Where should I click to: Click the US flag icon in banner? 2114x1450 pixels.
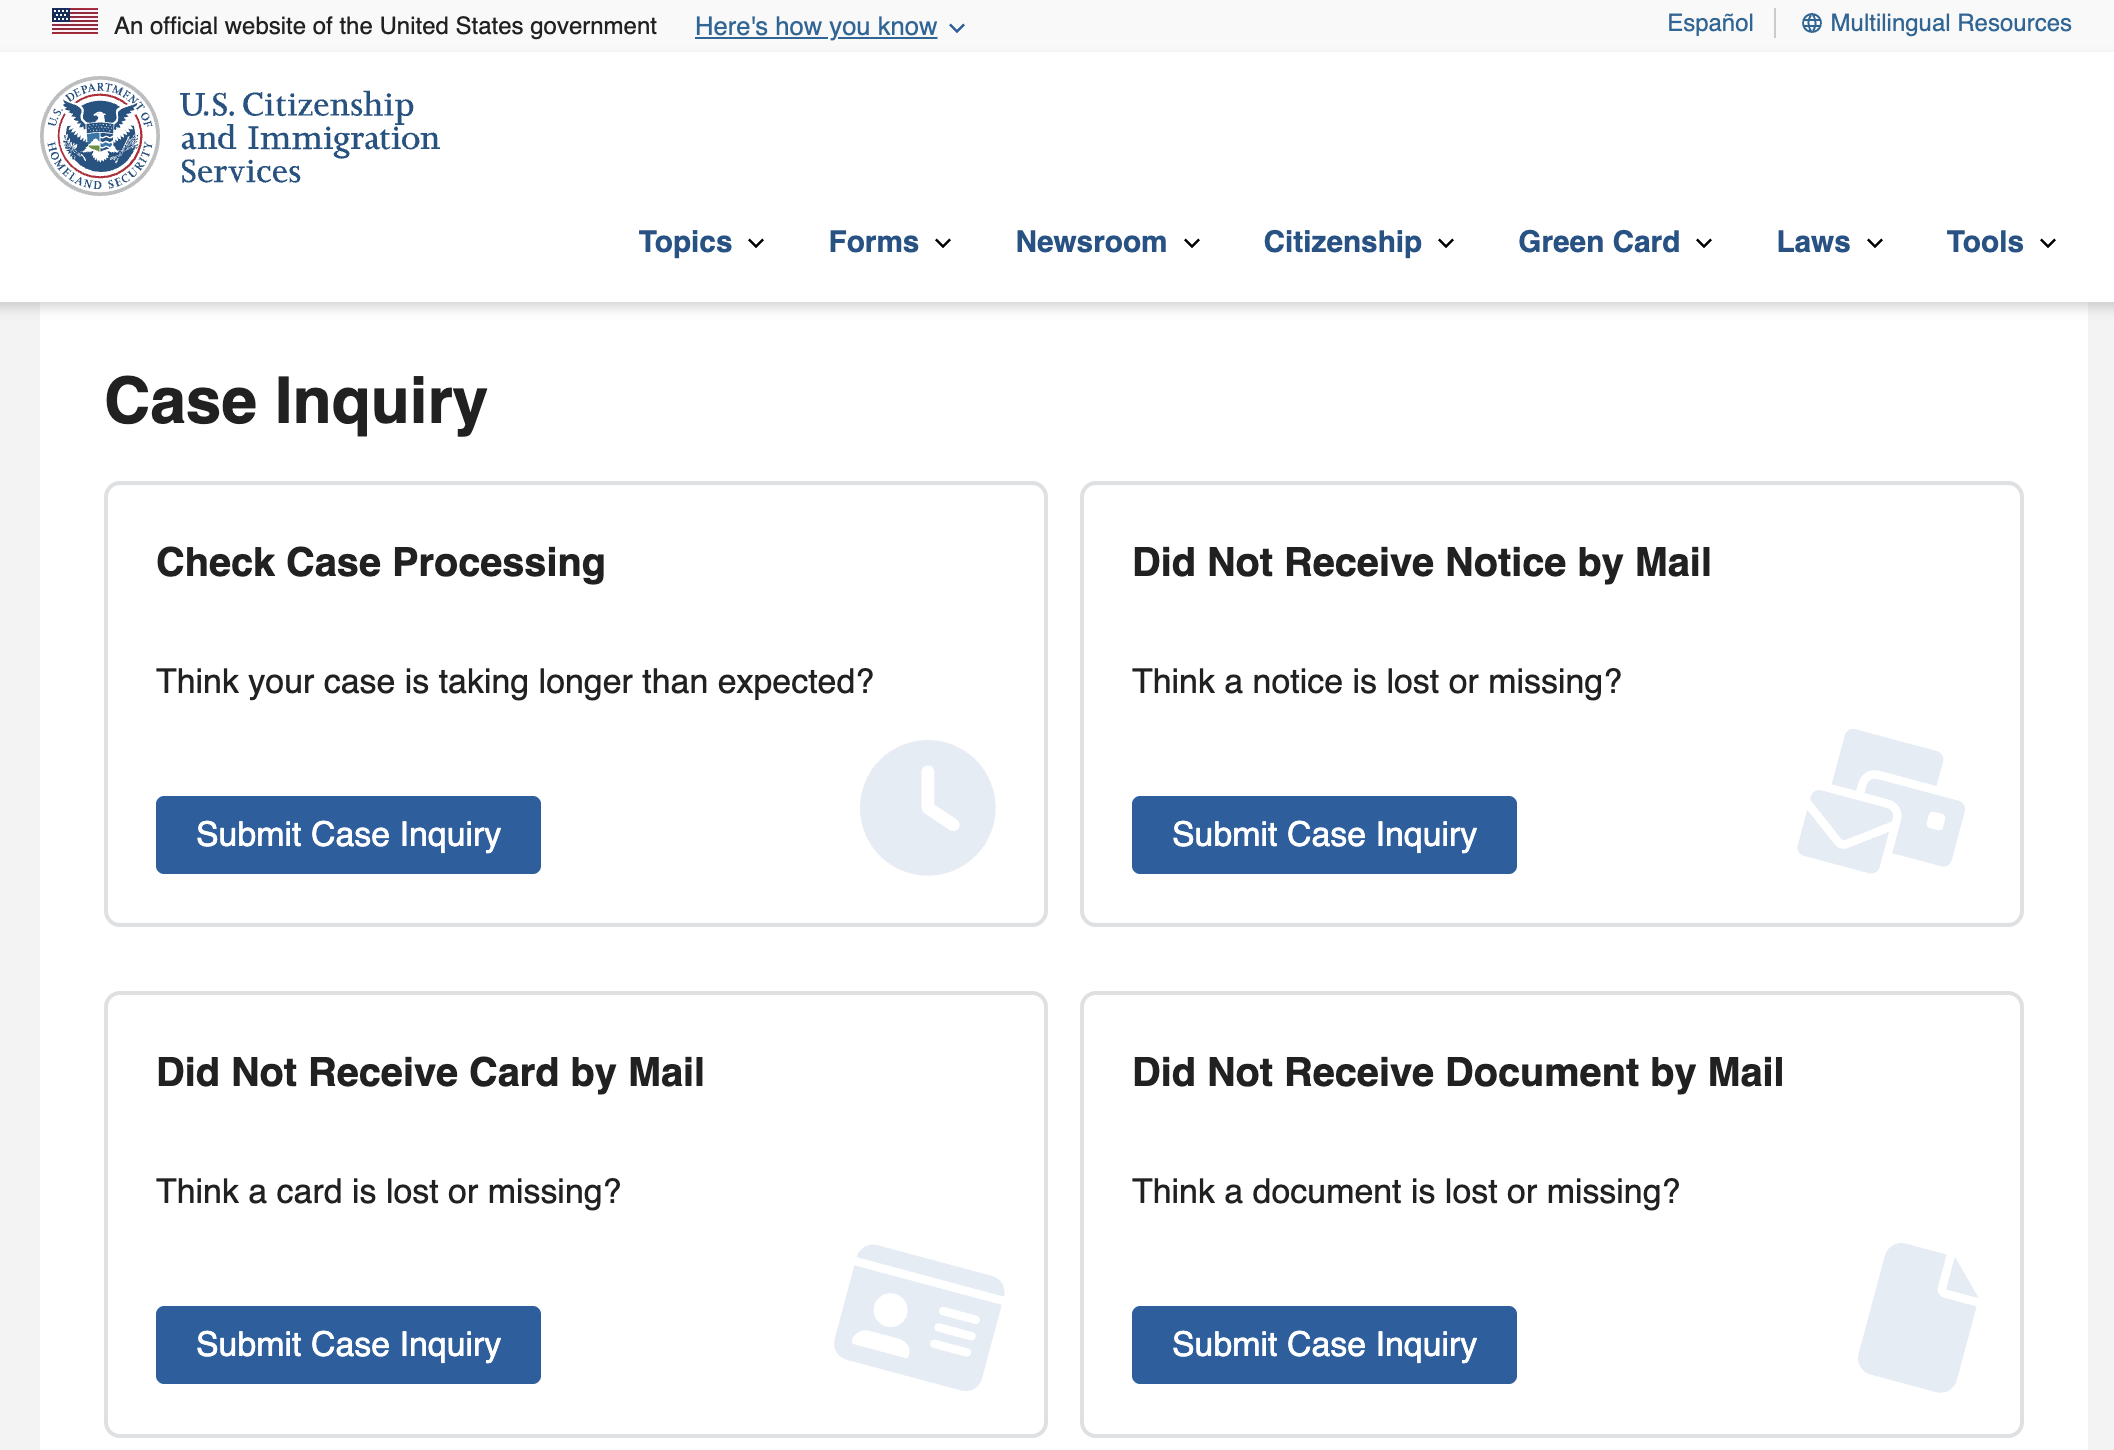pyautogui.click(x=75, y=22)
